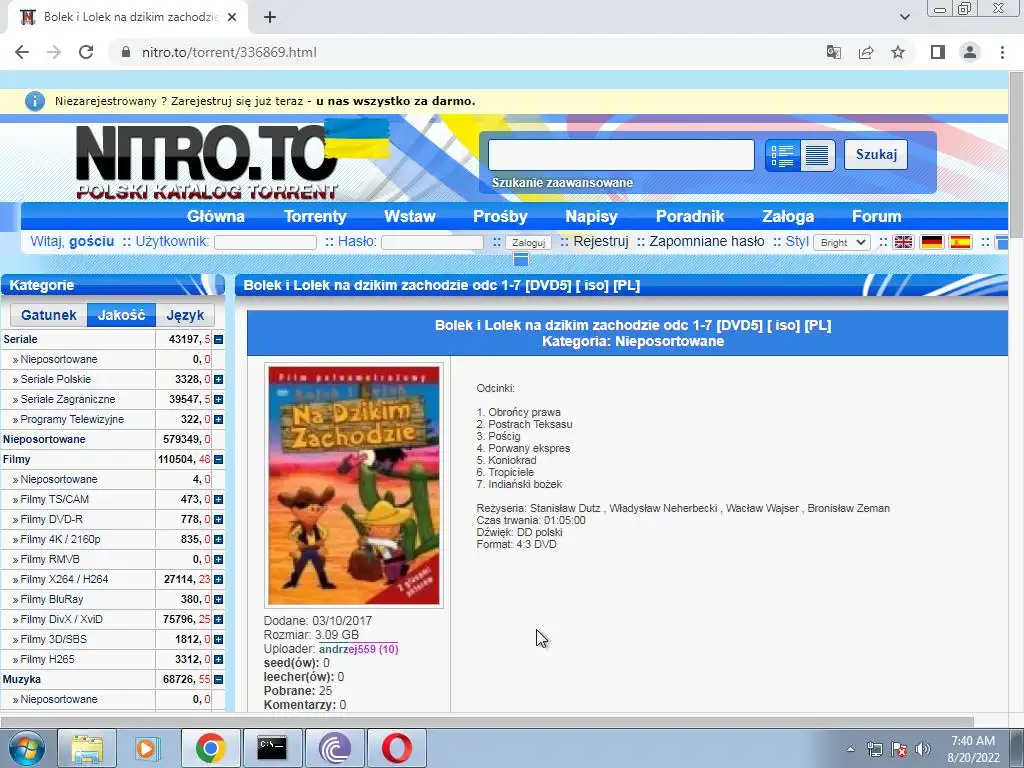
Task: Open the Filmy BluRay subcategory
Action: (52, 600)
